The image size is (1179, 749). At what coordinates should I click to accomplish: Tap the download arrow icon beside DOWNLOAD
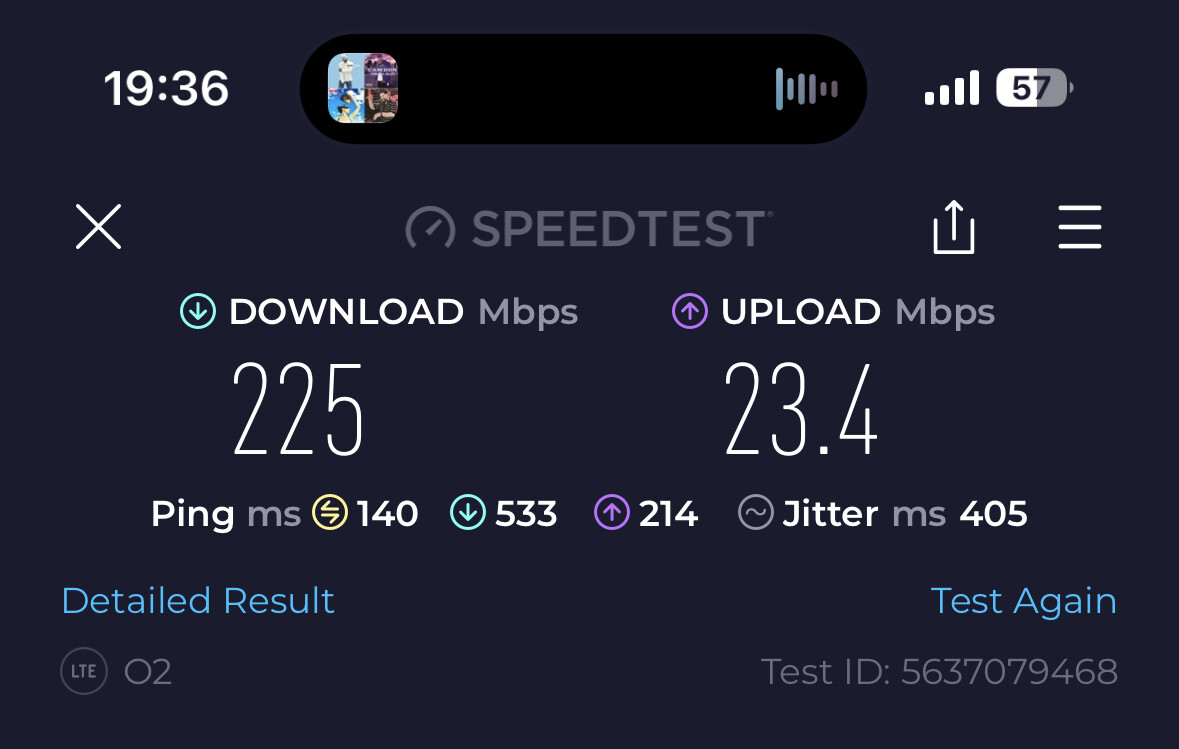click(x=198, y=311)
